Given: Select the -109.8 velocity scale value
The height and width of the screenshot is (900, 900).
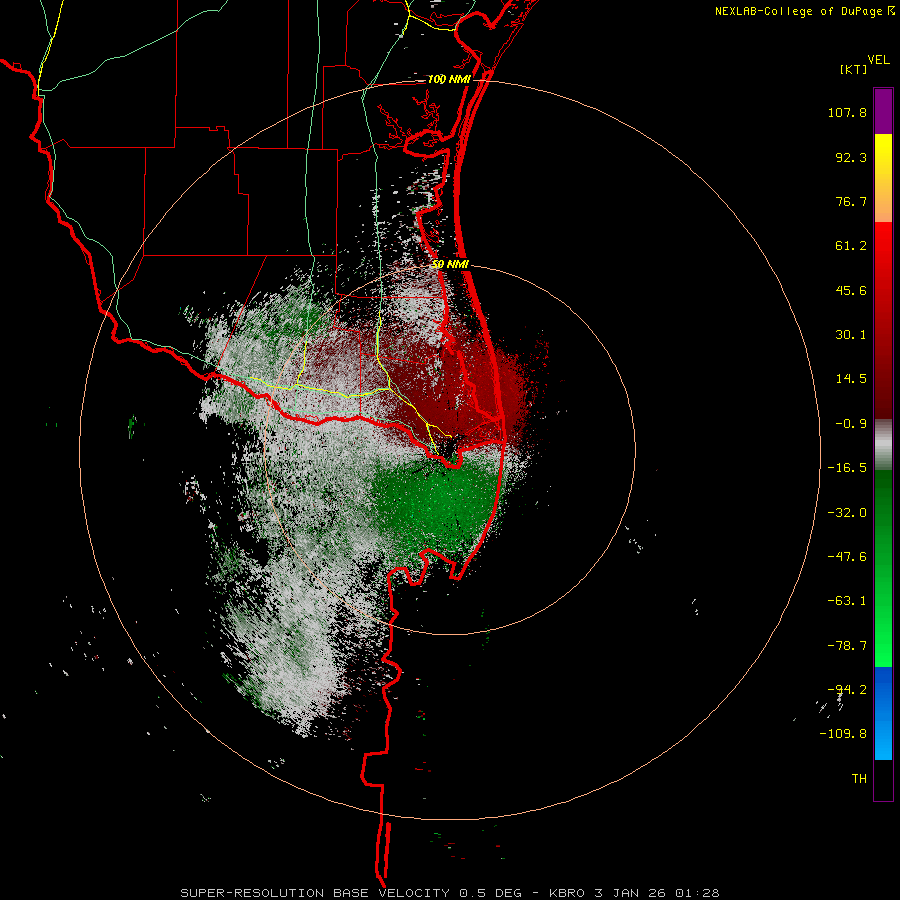Looking at the screenshot, I should 843,734.
